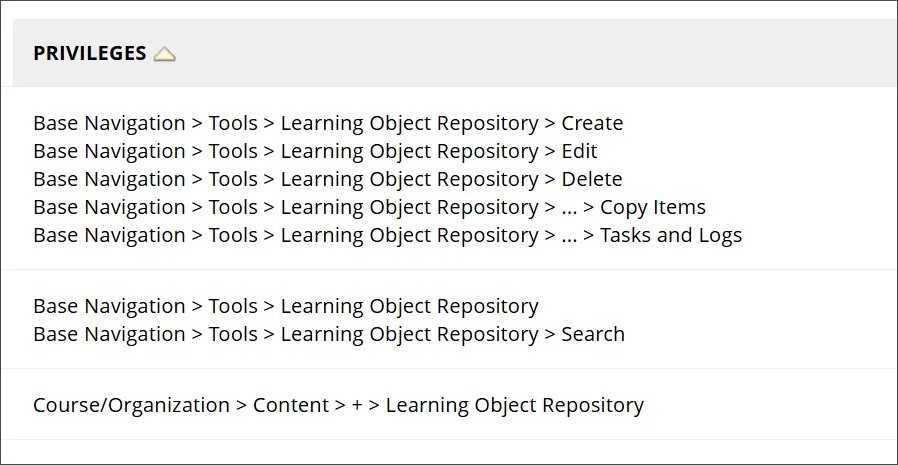
Task: Click Learning Object Repository in the Course/Organization row
Action: (x=514, y=406)
